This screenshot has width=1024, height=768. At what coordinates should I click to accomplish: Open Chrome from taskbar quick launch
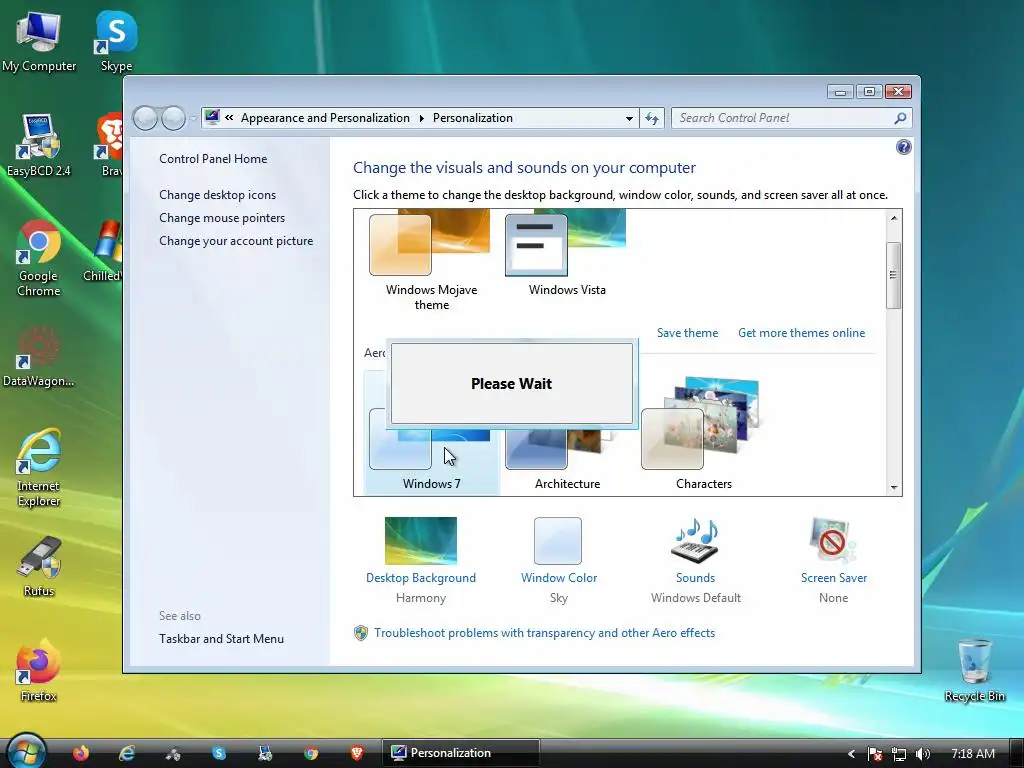[311, 753]
